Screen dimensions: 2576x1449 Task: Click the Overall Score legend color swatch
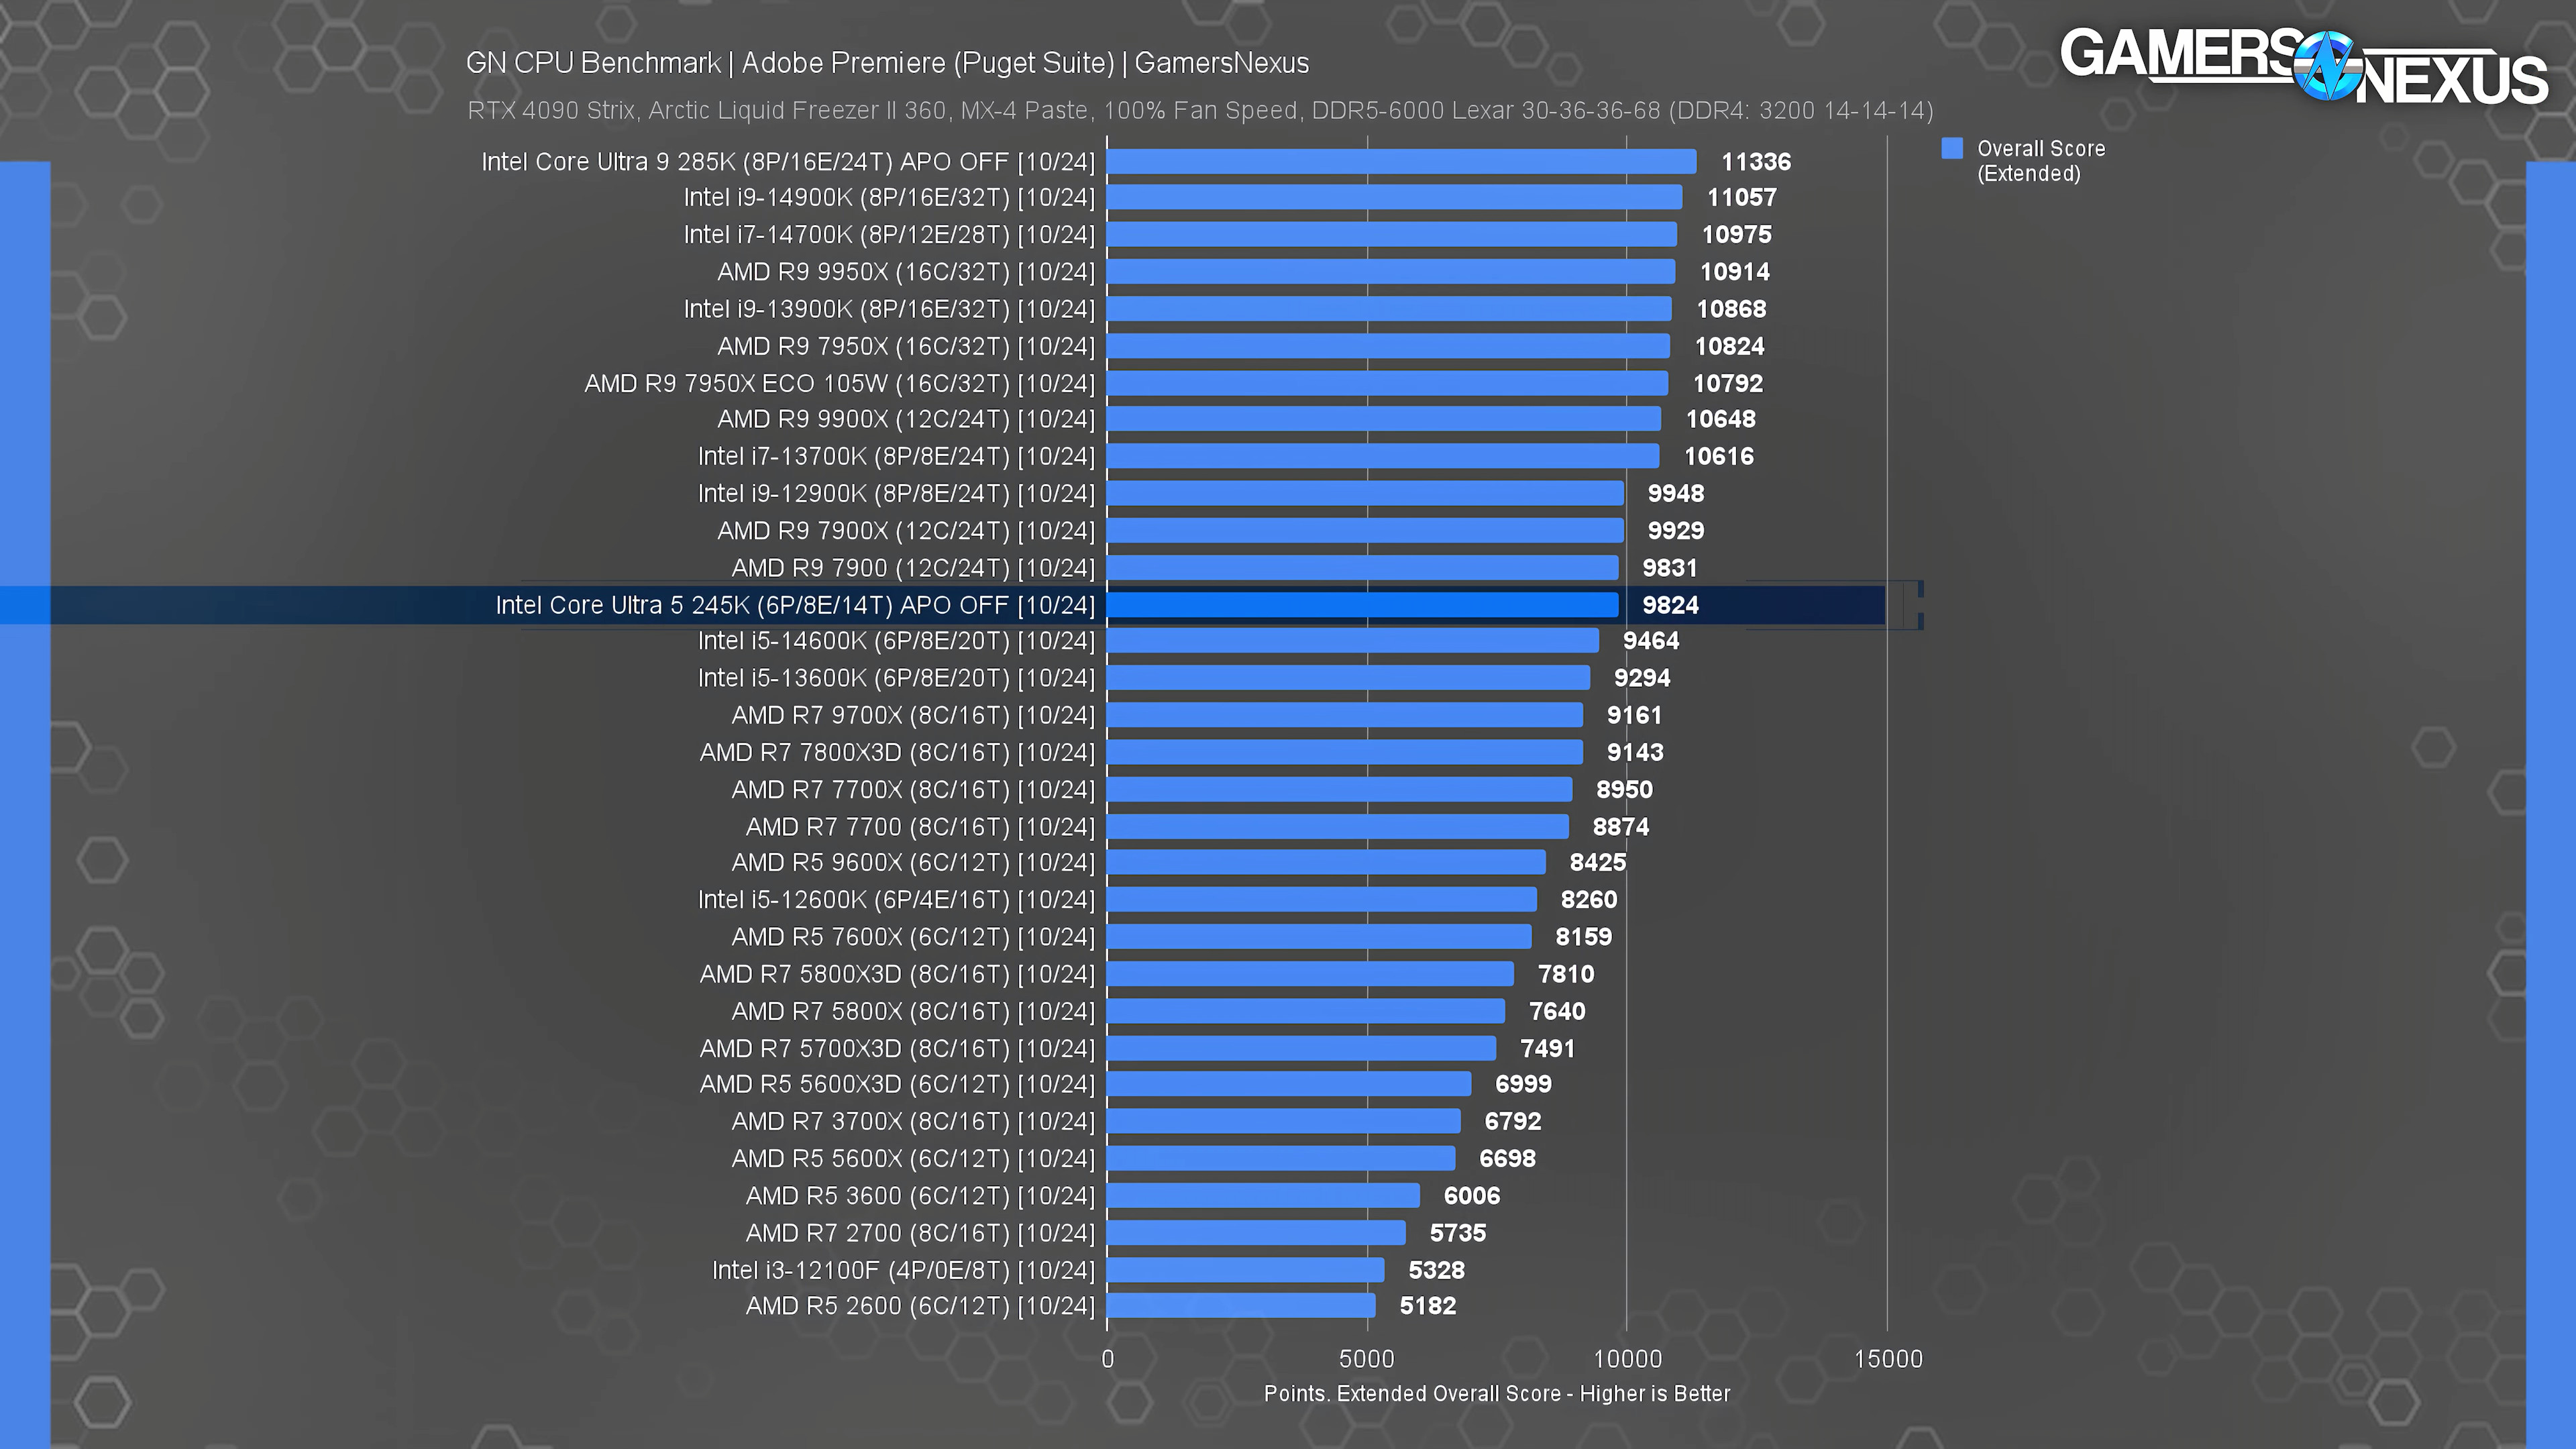click(1952, 149)
